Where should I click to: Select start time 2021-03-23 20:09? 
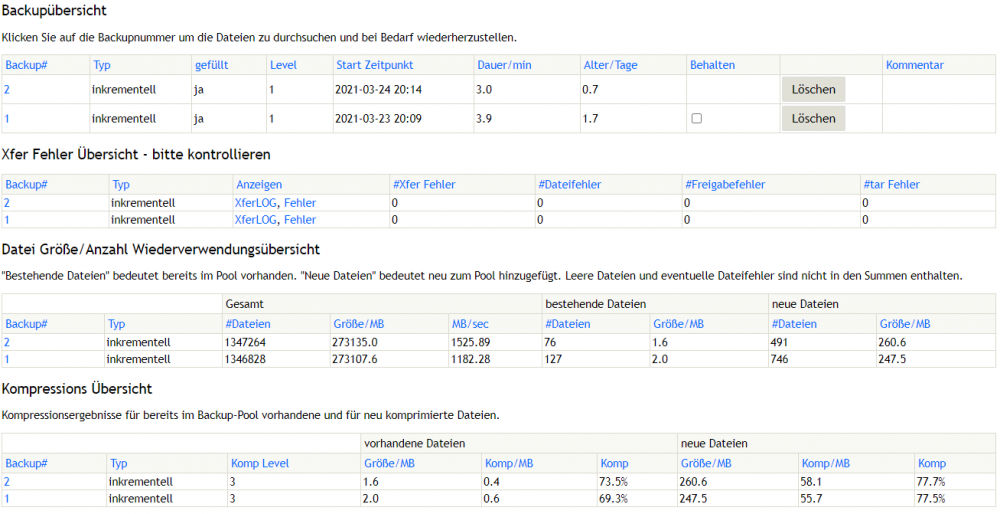pos(378,119)
